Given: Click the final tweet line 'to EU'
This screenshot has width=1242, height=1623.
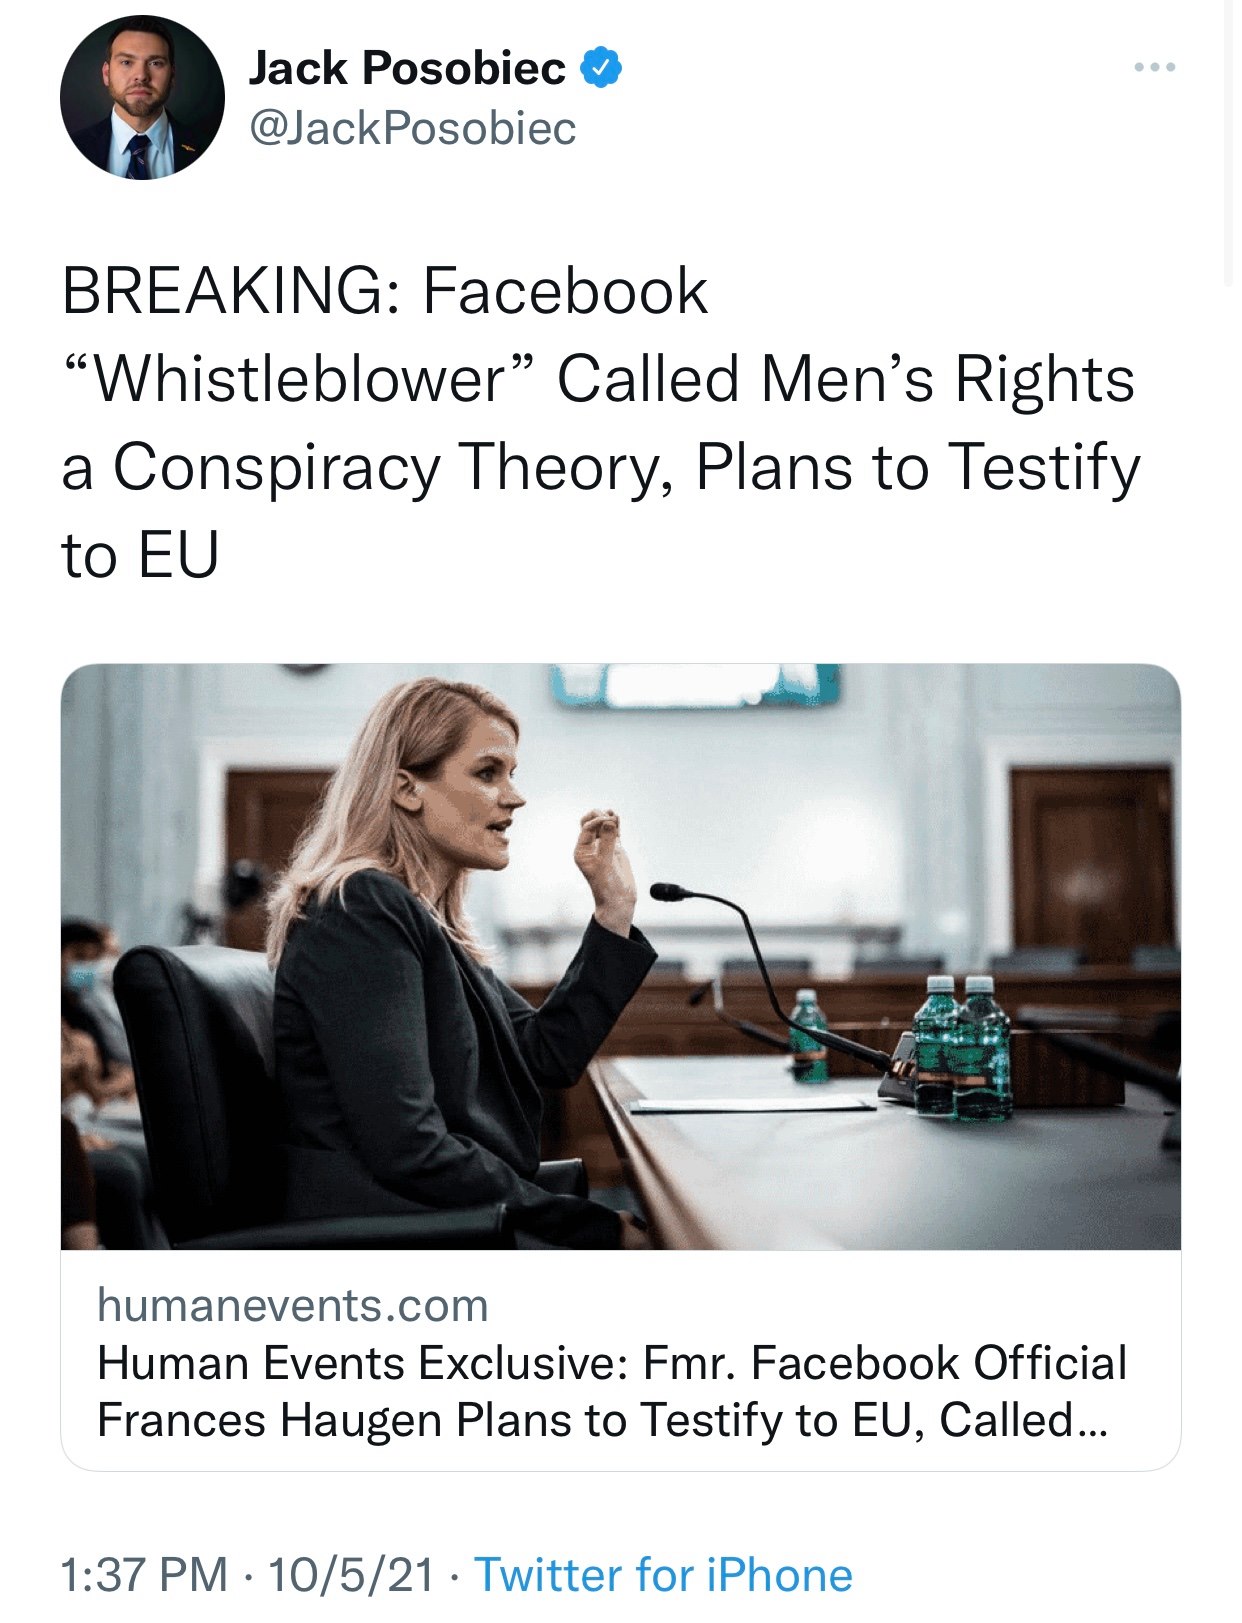Looking at the screenshot, I should tap(140, 555).
